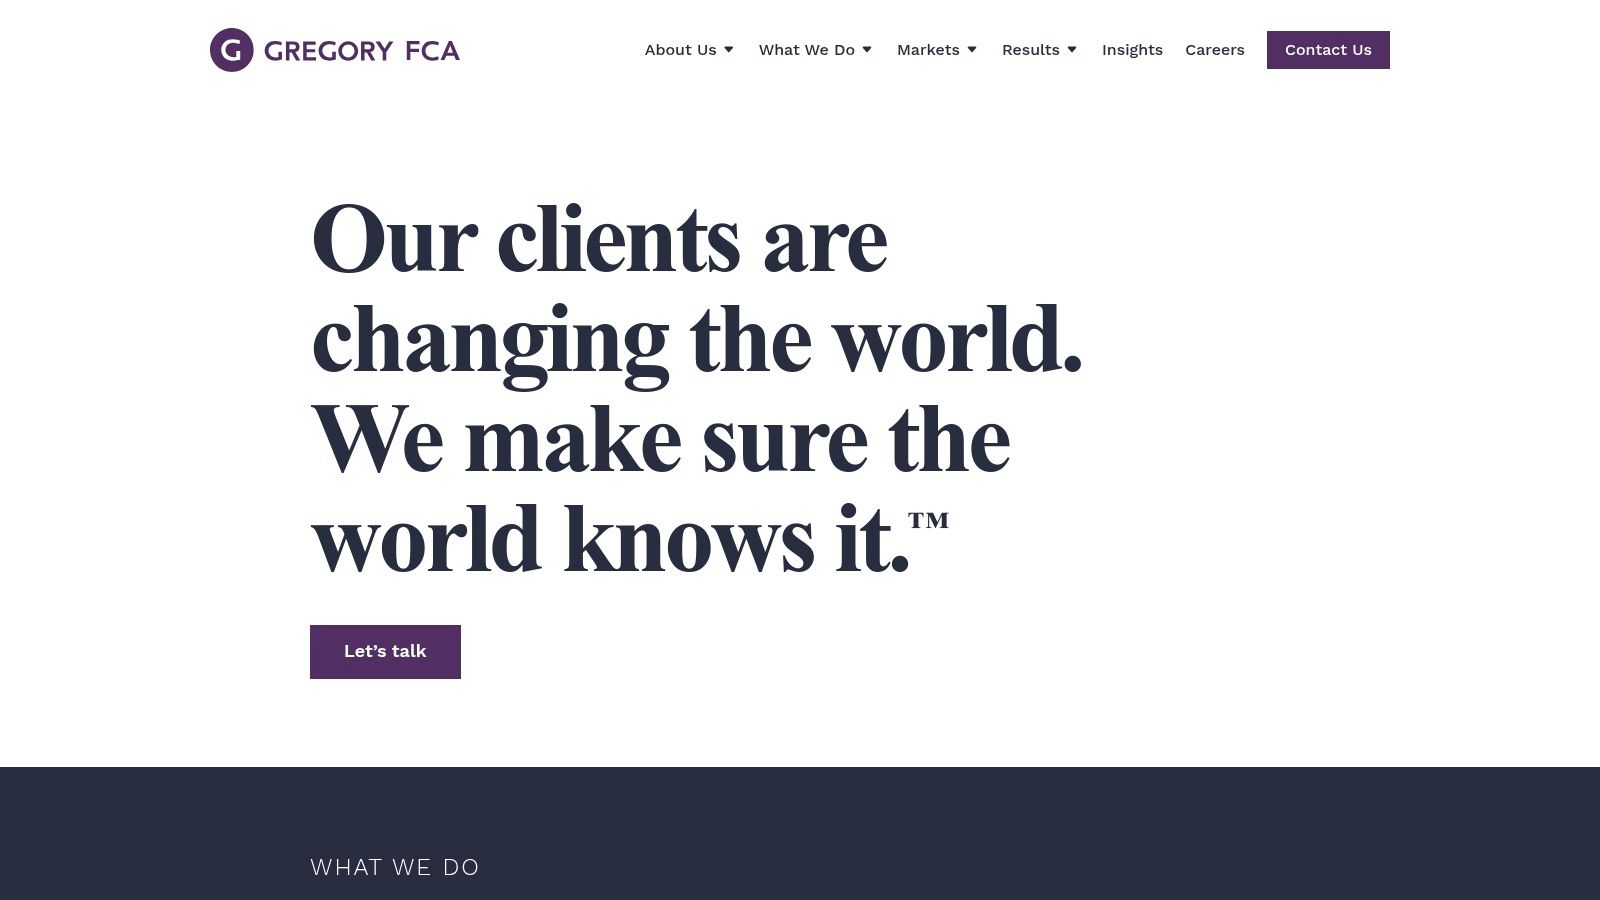Click the purple circular G logo icon
Viewport: 1600px width, 900px height.
coord(231,50)
